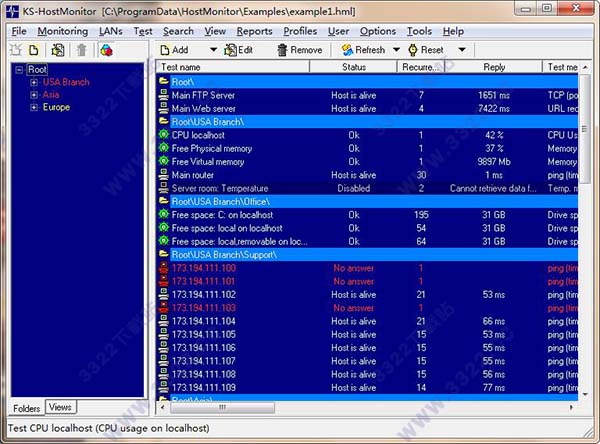Sort by Test name column header
This screenshot has height=444, width=600.
click(233, 67)
